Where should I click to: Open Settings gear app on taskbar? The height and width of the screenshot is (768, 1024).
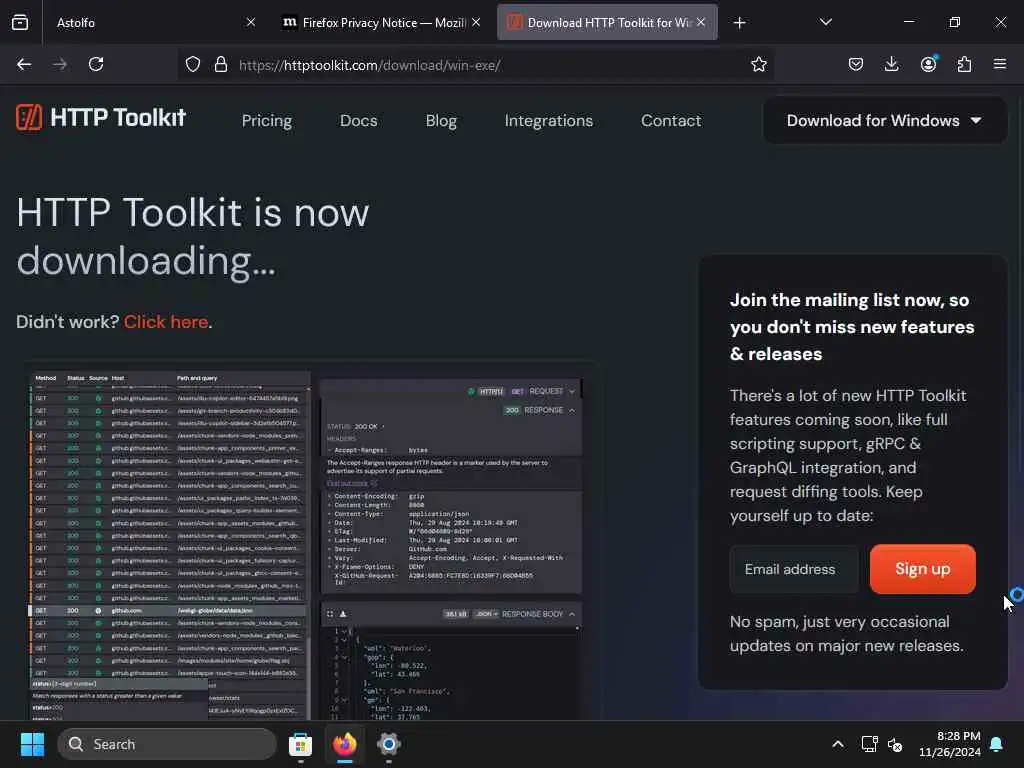[389, 744]
